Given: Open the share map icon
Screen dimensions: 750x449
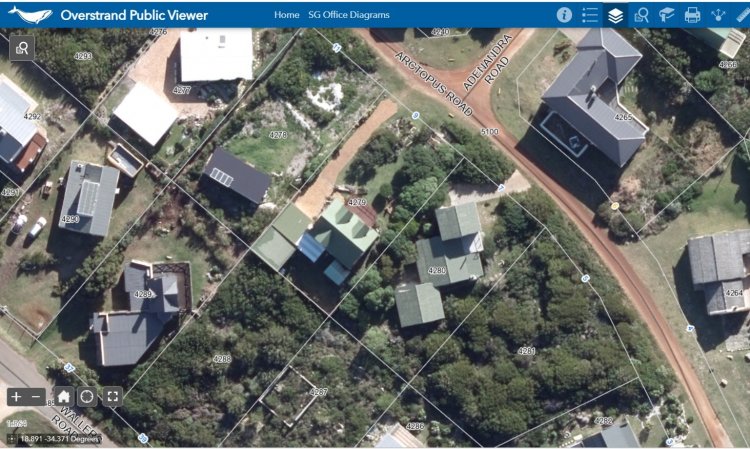Looking at the screenshot, I should 718,15.
